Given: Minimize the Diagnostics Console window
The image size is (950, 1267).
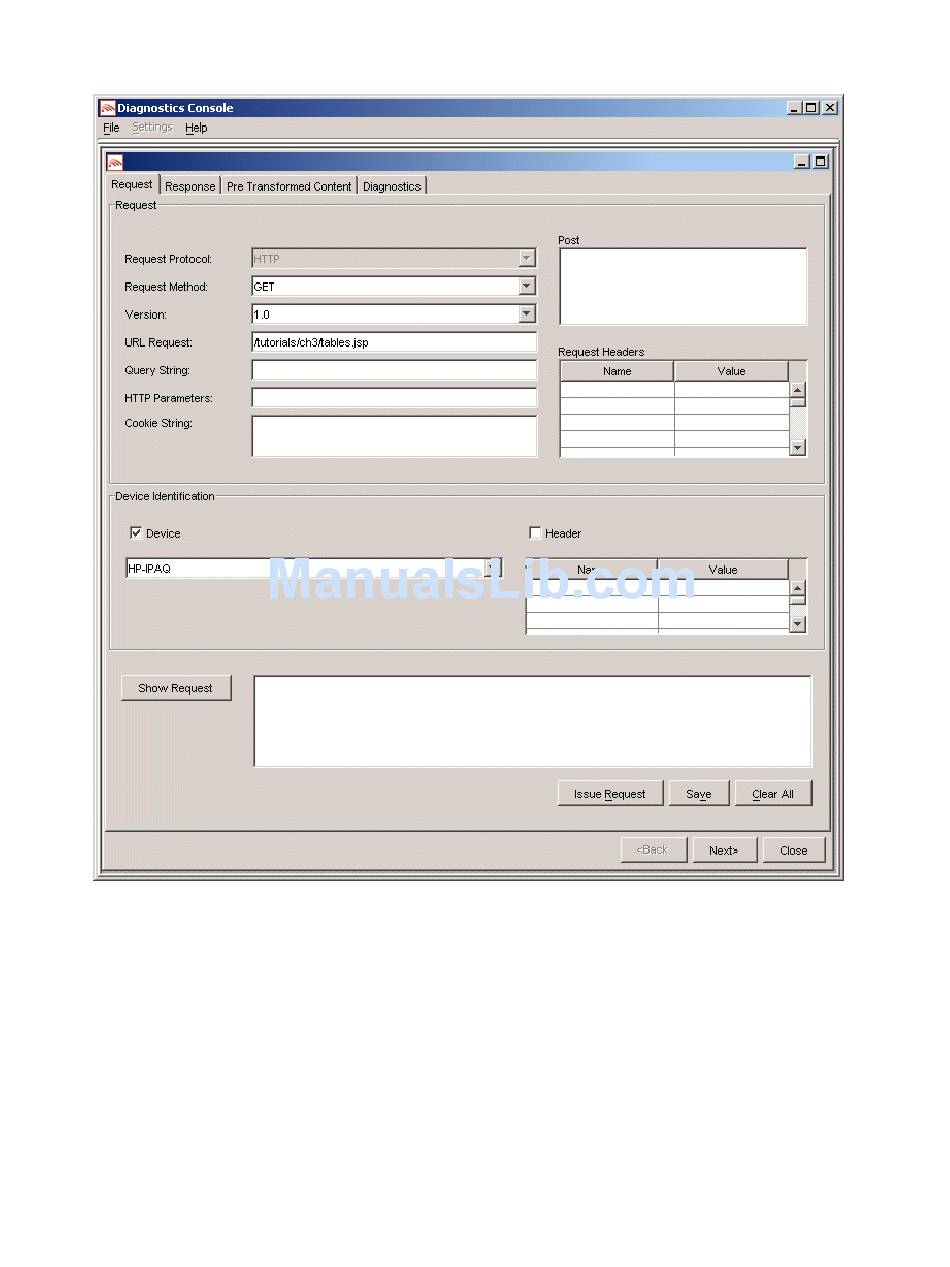Looking at the screenshot, I should pos(794,108).
